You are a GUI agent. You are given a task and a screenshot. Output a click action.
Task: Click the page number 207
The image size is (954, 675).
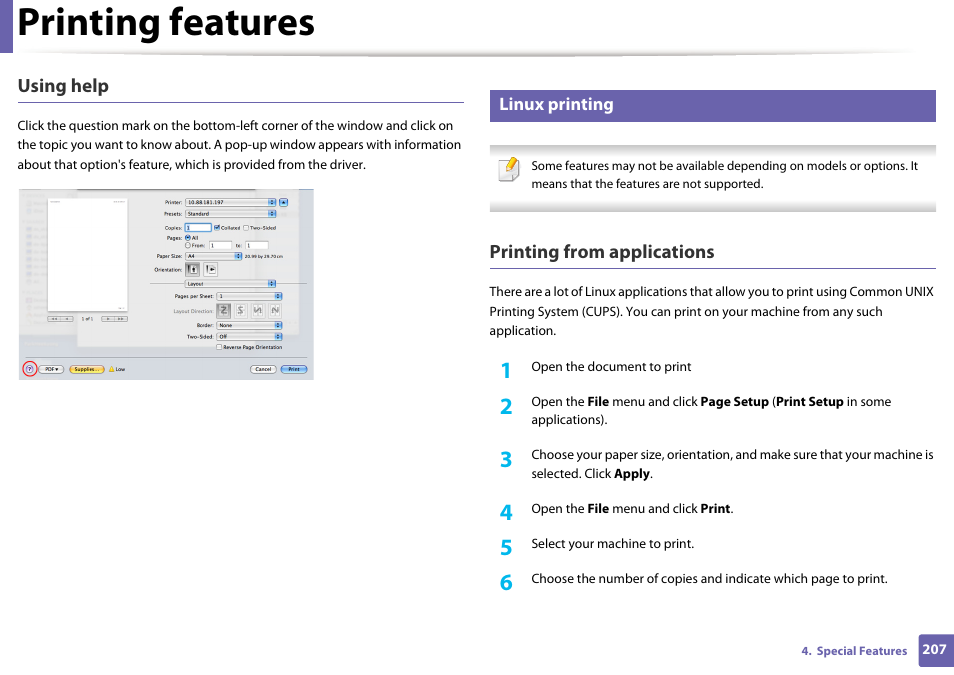click(x=935, y=649)
